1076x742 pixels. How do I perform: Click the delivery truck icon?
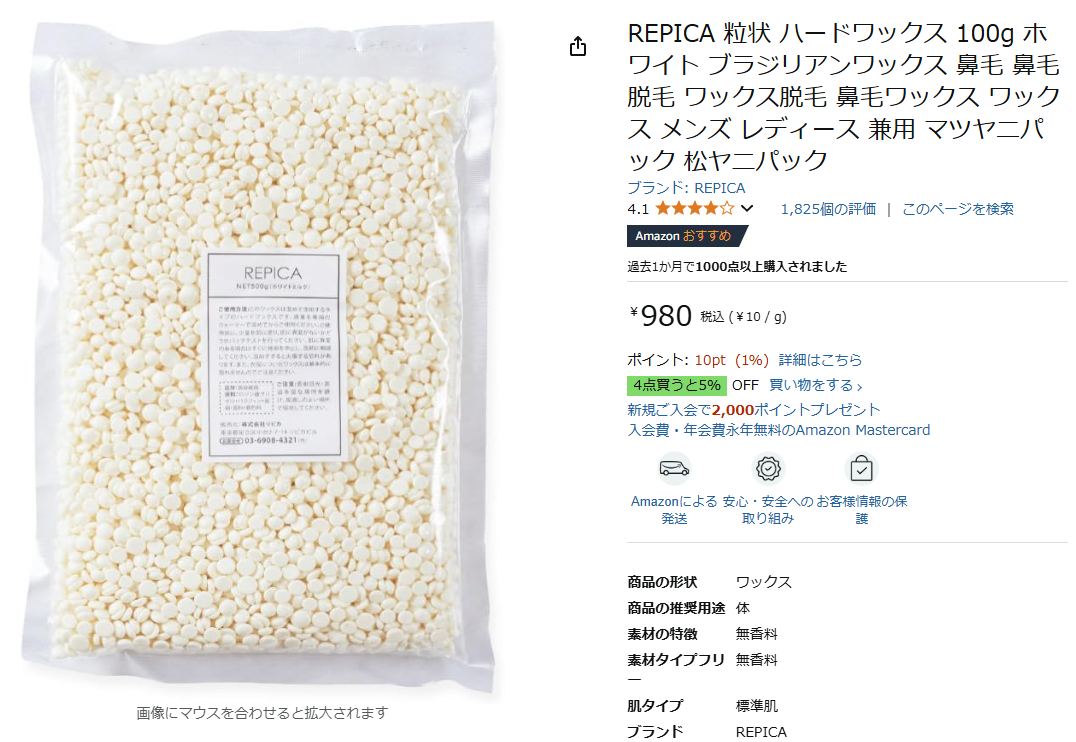(674, 469)
